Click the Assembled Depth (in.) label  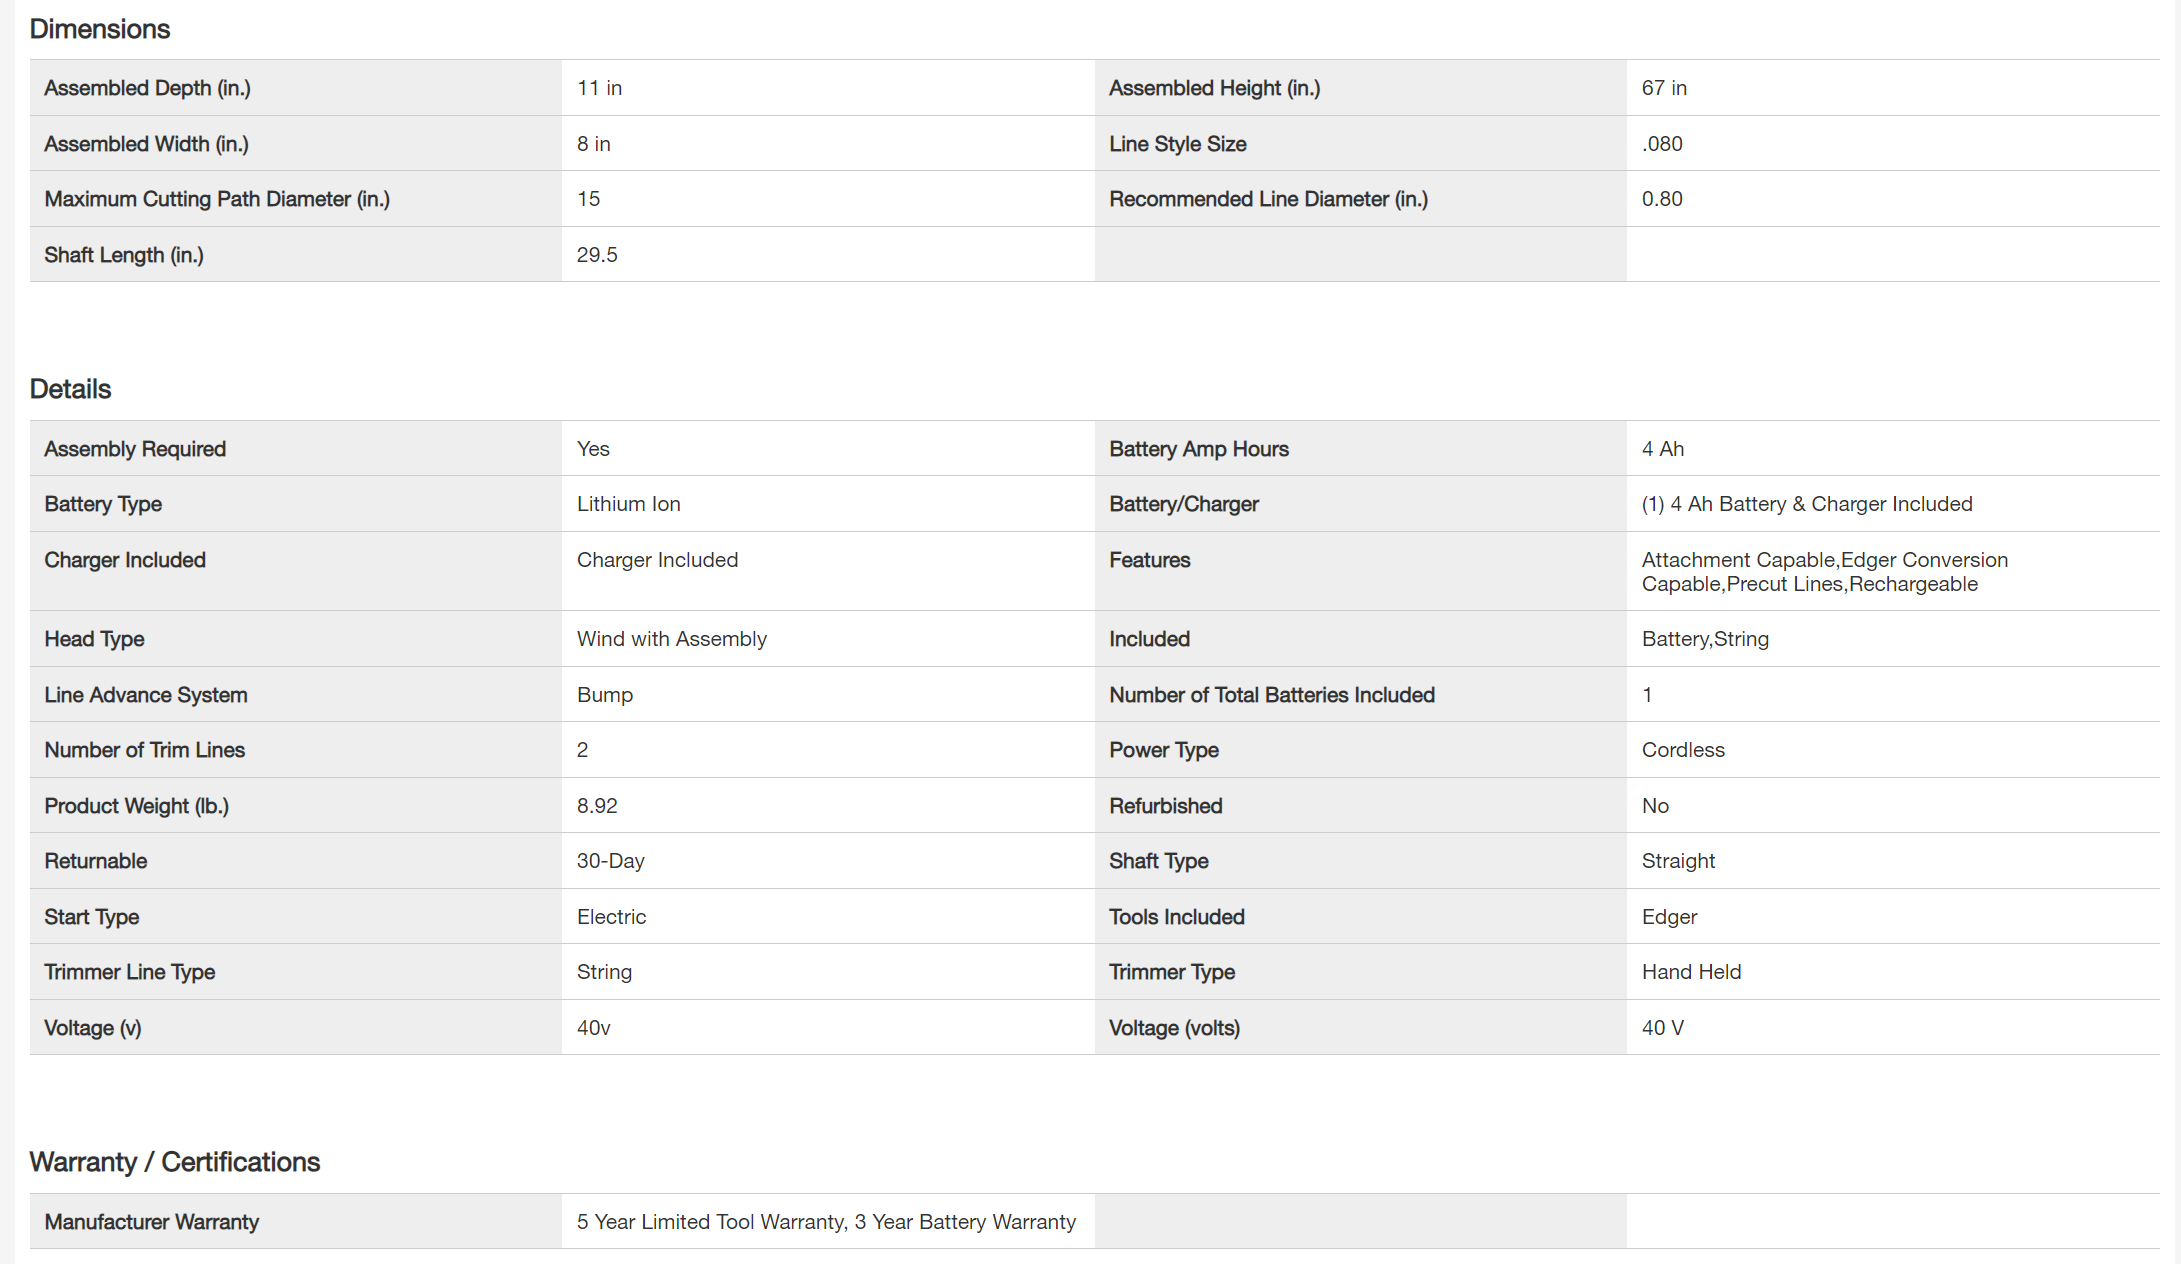pyautogui.click(x=147, y=88)
